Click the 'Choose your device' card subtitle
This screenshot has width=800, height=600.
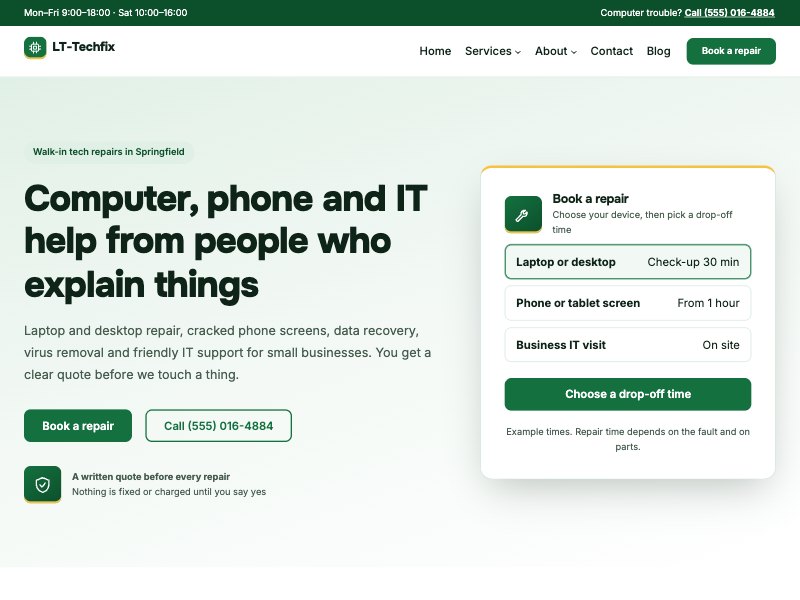642,222
